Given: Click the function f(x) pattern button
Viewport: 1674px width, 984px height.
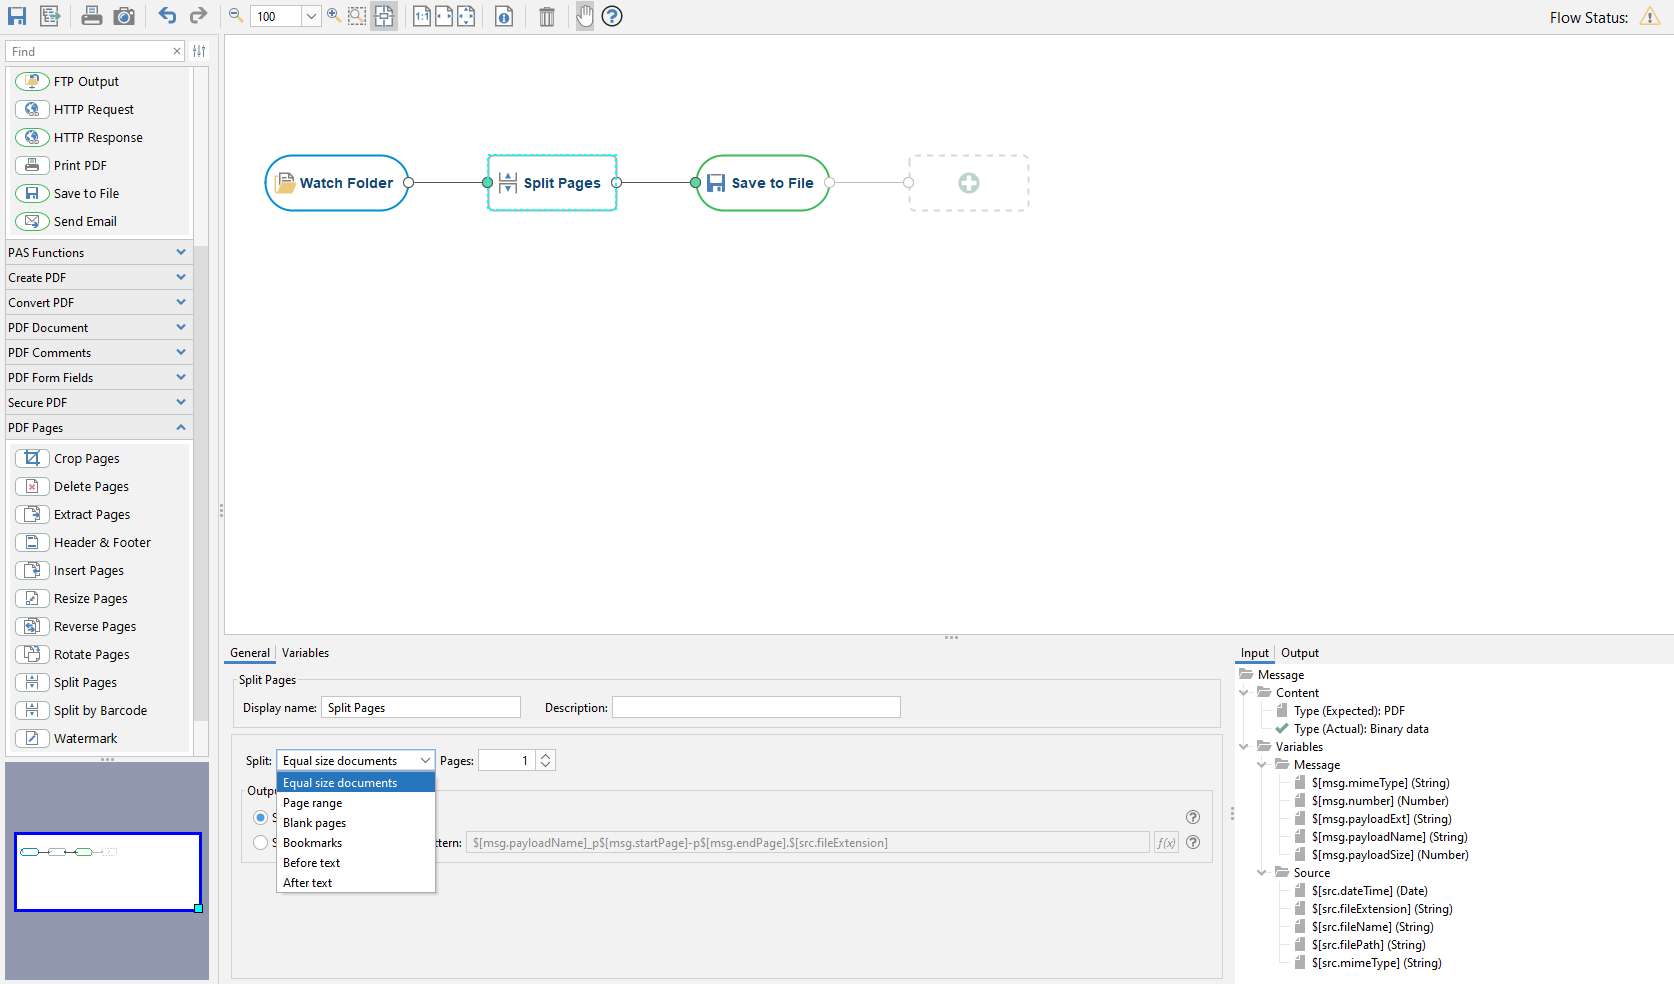Looking at the screenshot, I should pyautogui.click(x=1165, y=842).
